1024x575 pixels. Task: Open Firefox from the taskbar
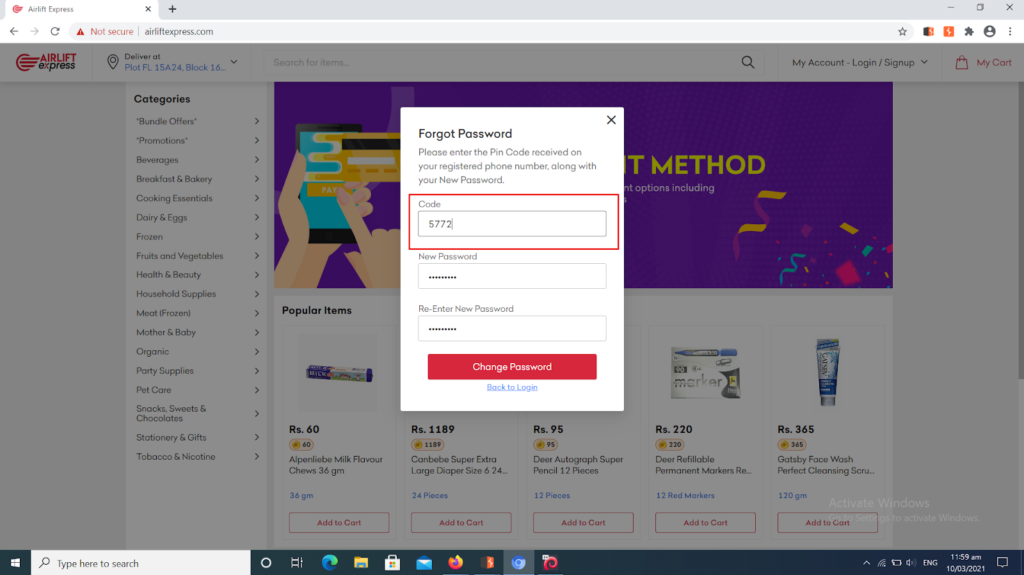[x=455, y=563]
